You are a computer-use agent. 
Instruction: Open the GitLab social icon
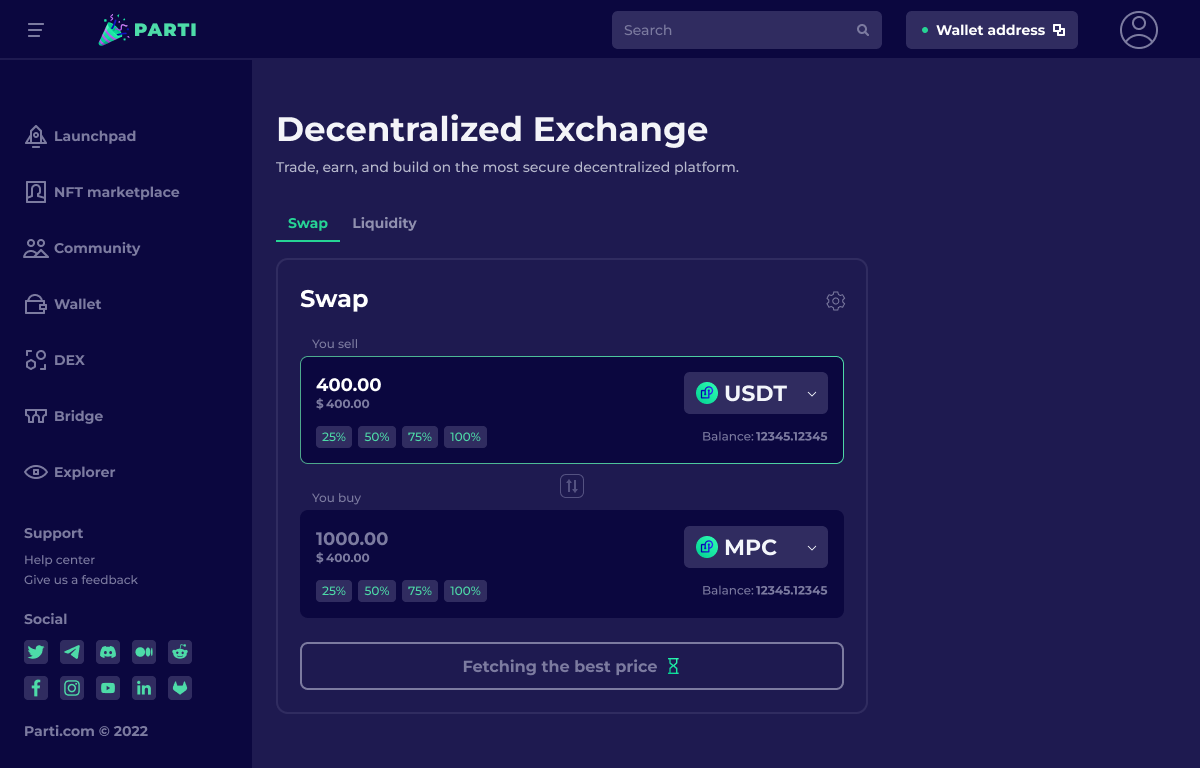click(x=180, y=688)
